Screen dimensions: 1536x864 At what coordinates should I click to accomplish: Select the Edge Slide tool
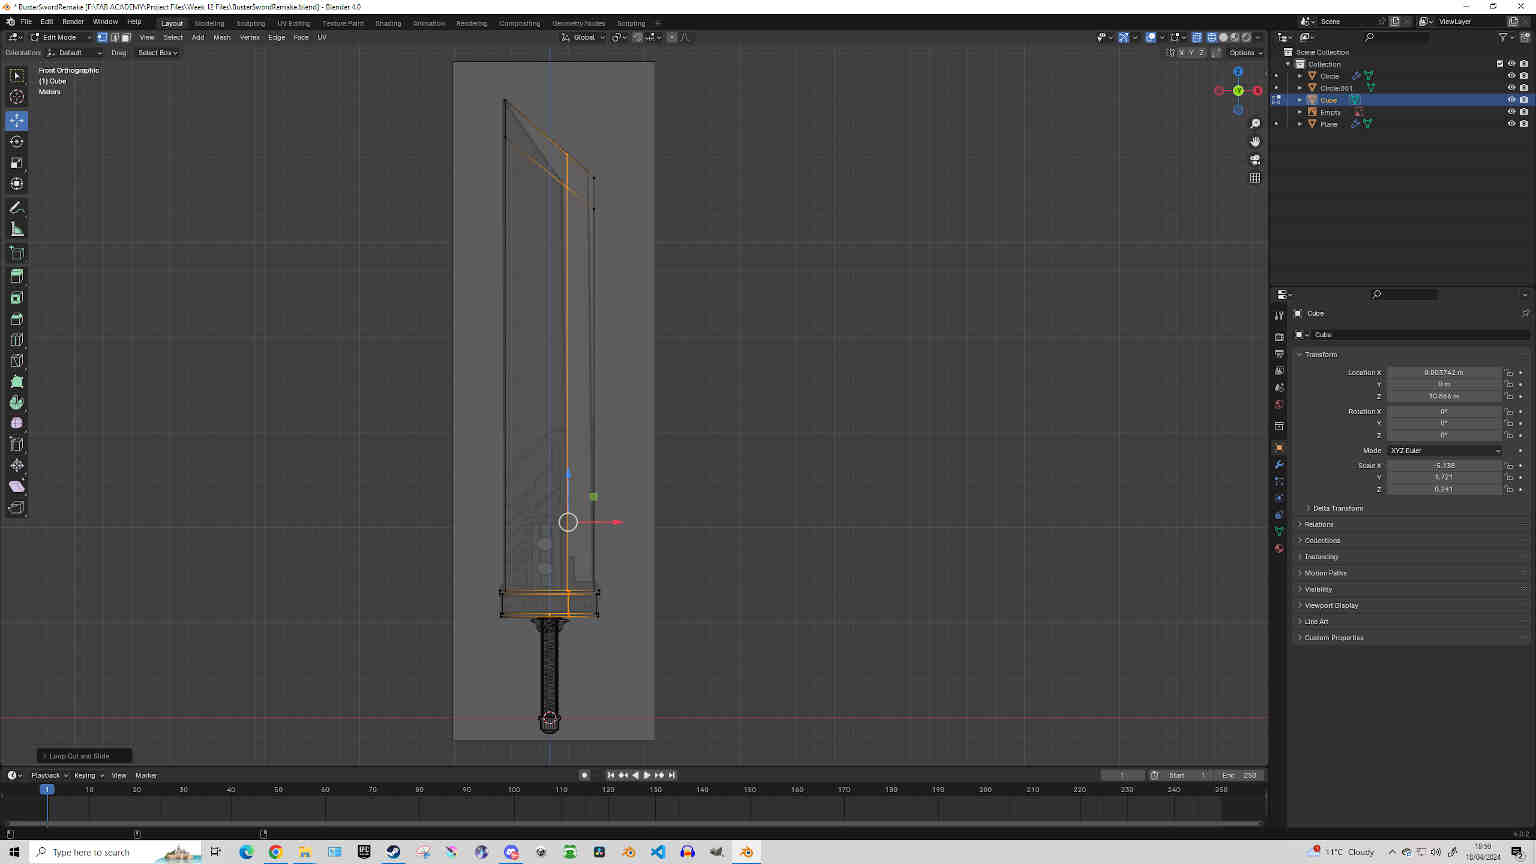click(17, 444)
